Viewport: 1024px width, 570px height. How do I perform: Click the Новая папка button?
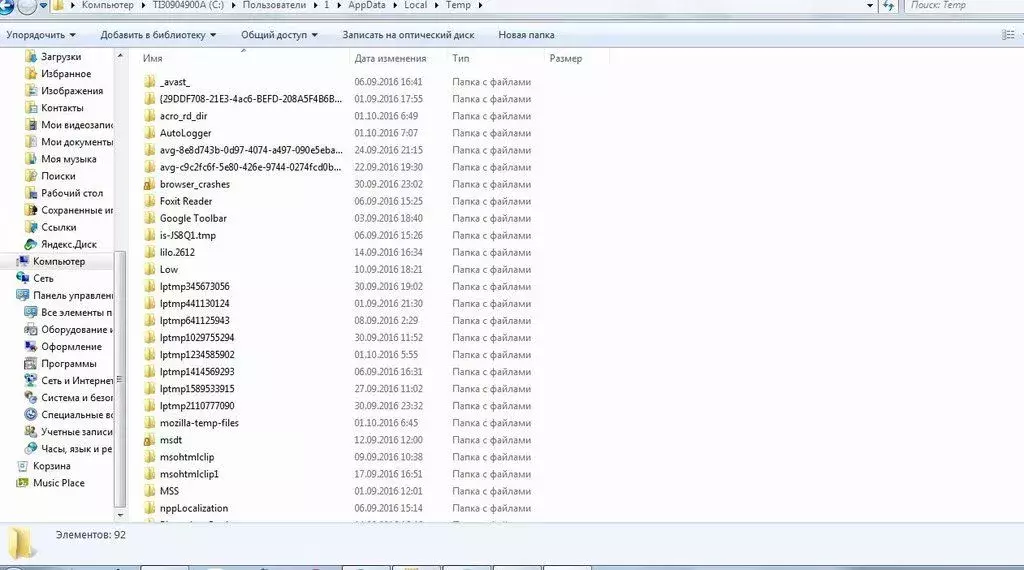[526, 35]
